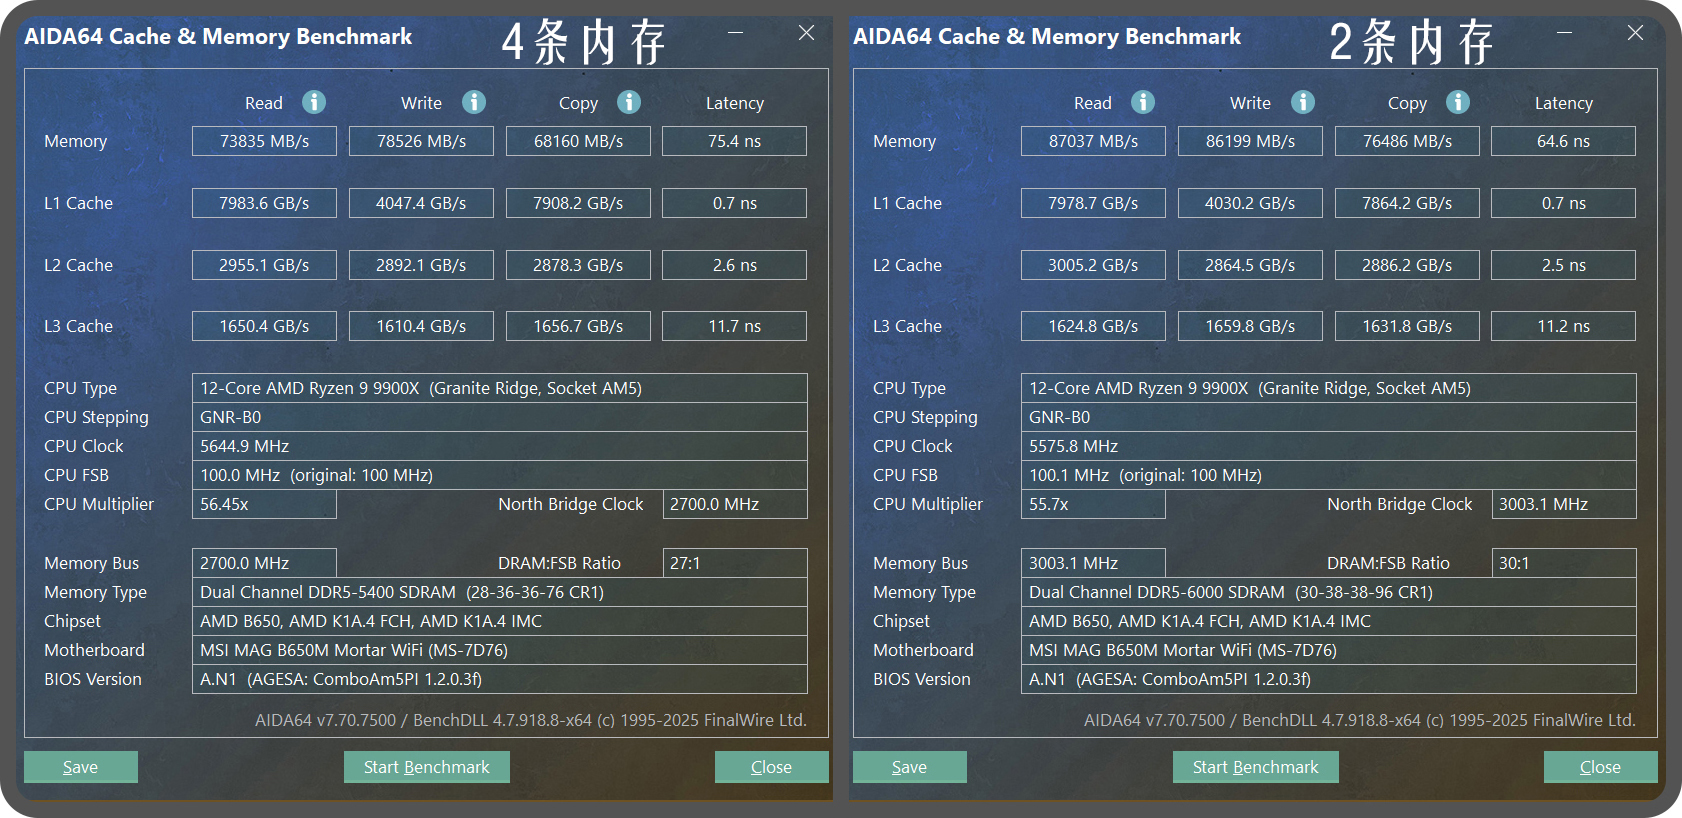Image resolution: width=1682 pixels, height=818 pixels.
Task: Select L1 Cache Copy value 7908.2 GB/s
Action: pos(578,203)
